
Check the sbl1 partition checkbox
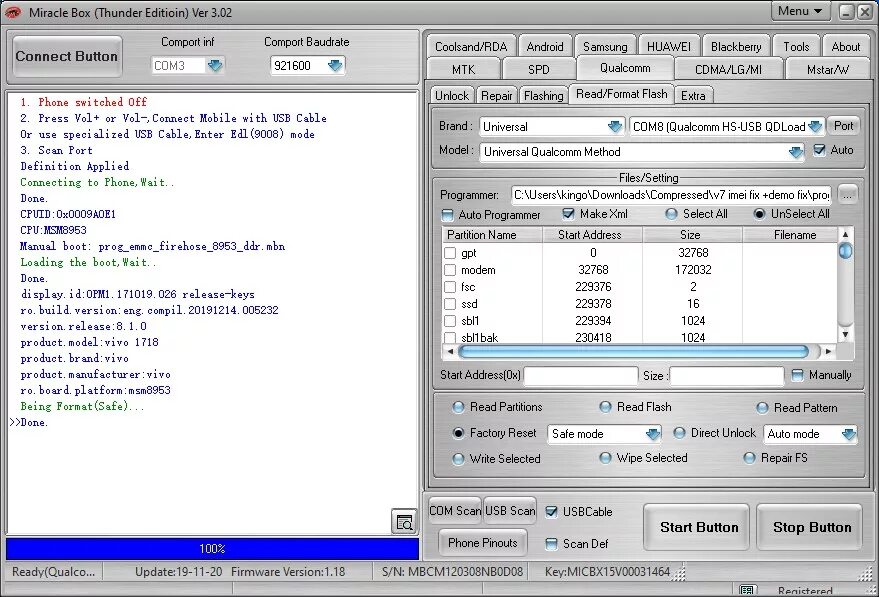(450, 321)
